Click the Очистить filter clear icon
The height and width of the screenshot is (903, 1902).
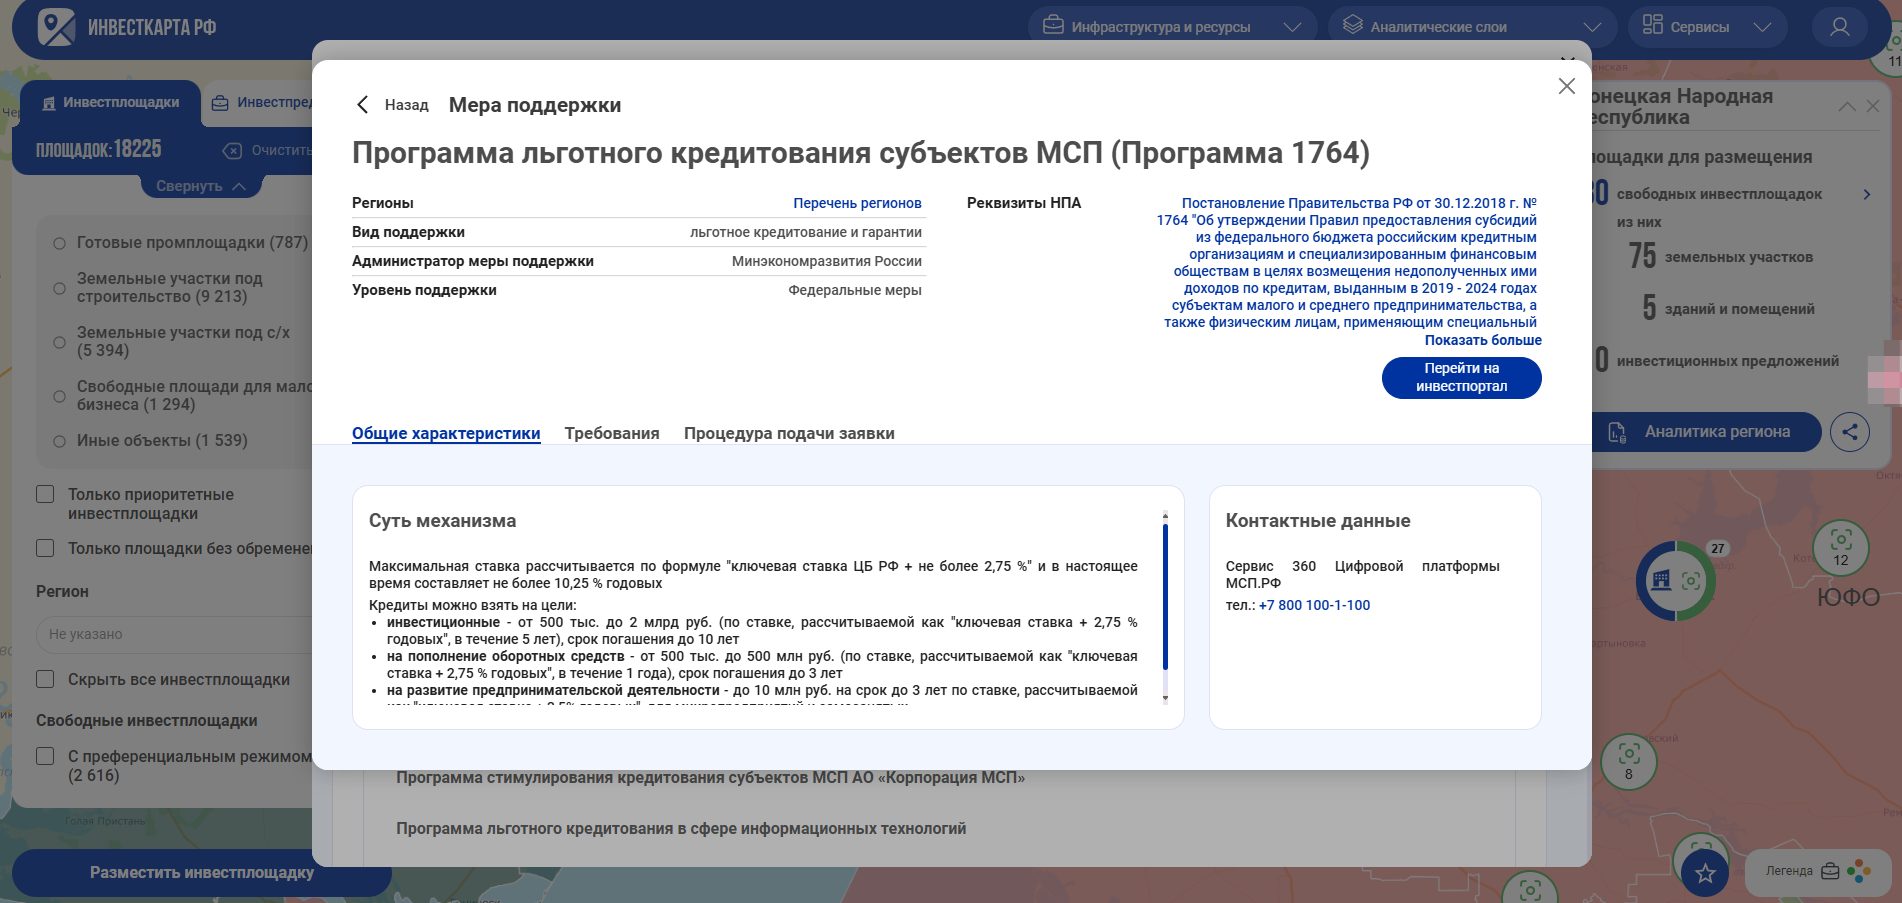[232, 151]
